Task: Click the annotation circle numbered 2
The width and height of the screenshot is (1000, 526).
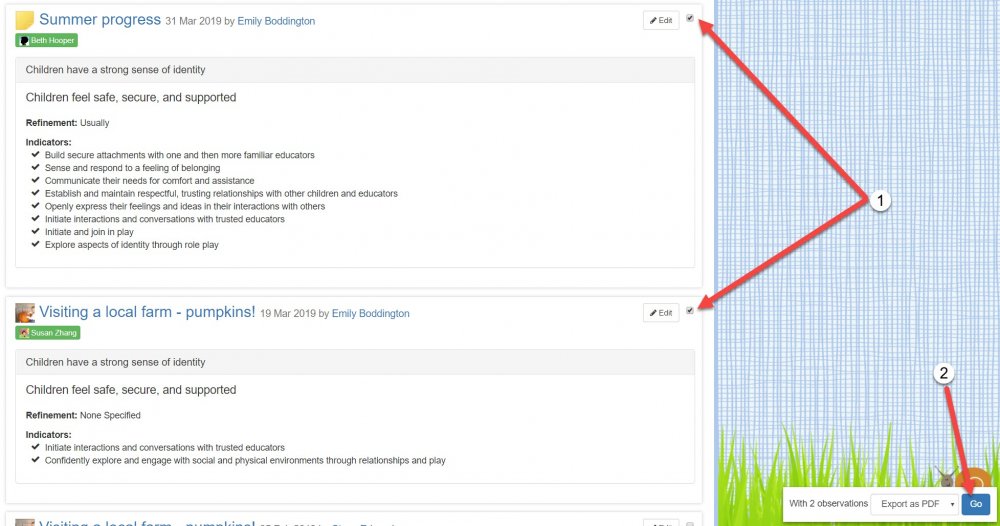Action: (945, 374)
